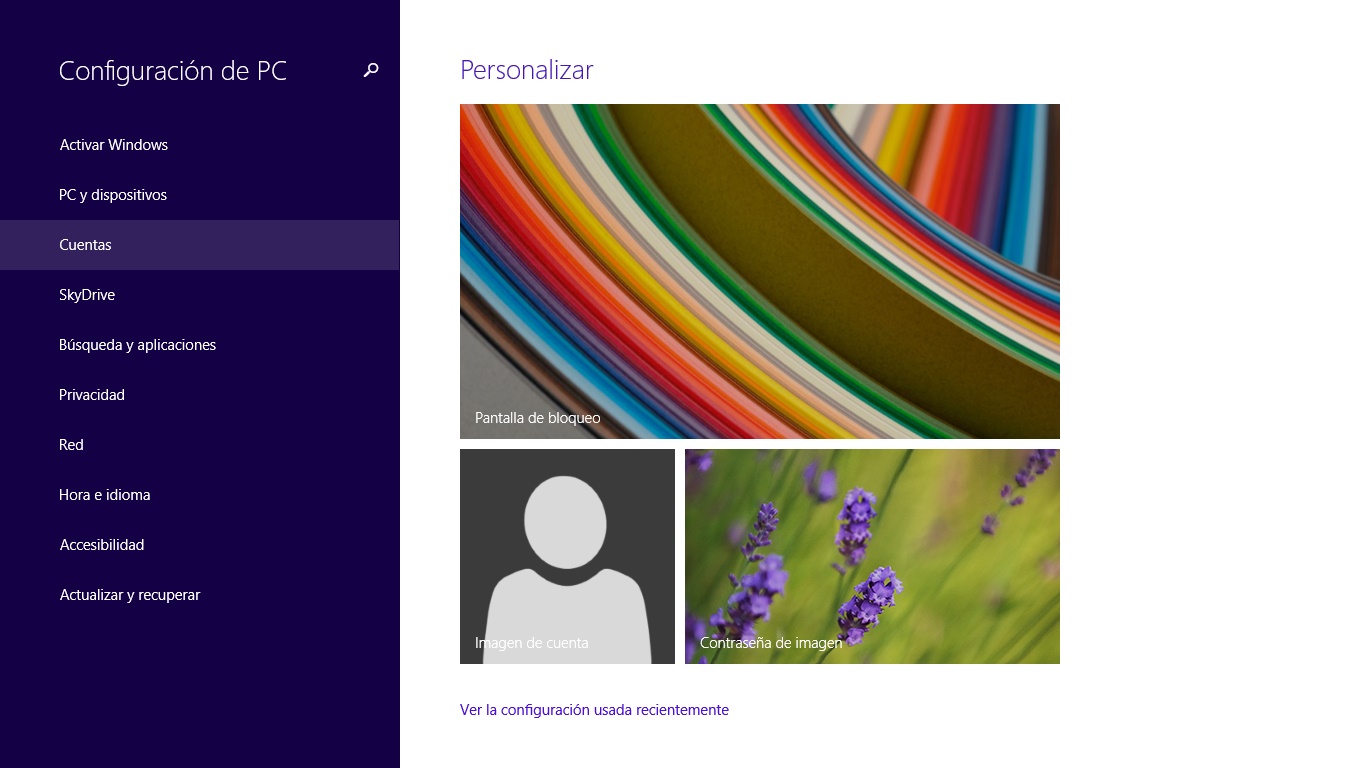Click the Pantalla de bloqueo label
The image size is (1366, 768).
(x=538, y=418)
